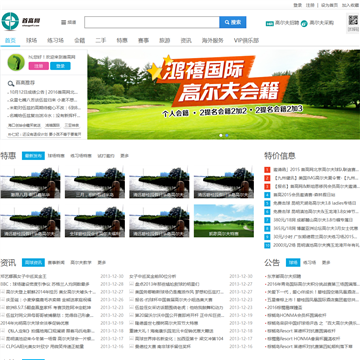Click the blue 登录 button in sidebar

pyautogui.click(x=60, y=66)
